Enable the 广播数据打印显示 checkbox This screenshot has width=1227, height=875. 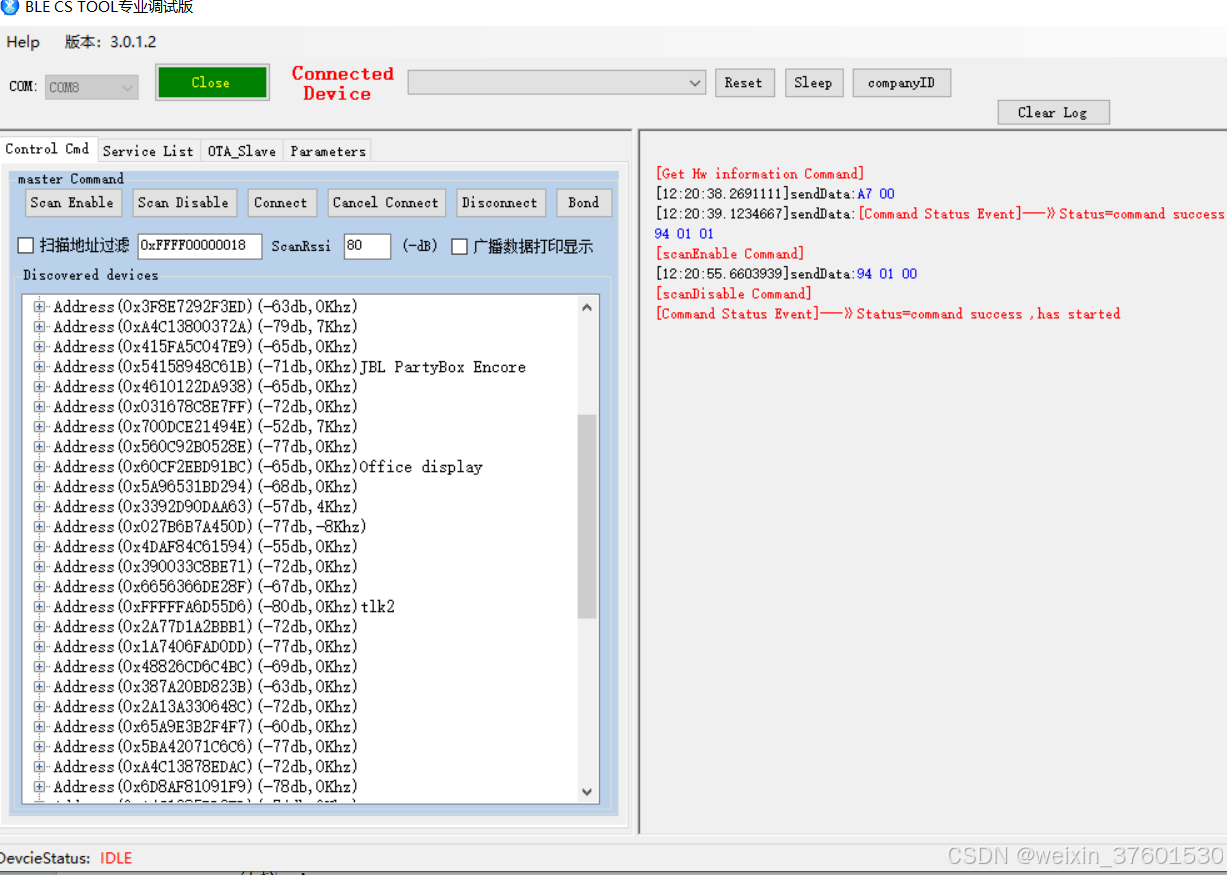460,246
